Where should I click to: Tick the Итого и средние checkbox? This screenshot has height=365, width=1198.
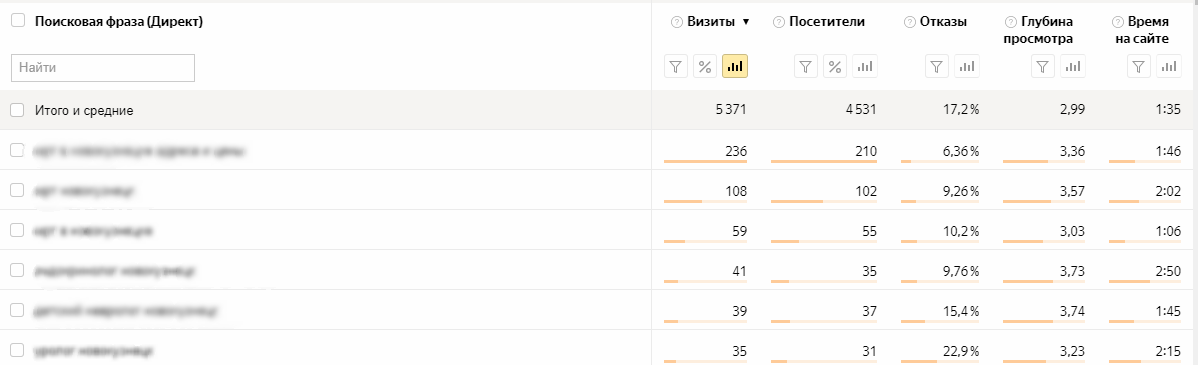coord(17,111)
